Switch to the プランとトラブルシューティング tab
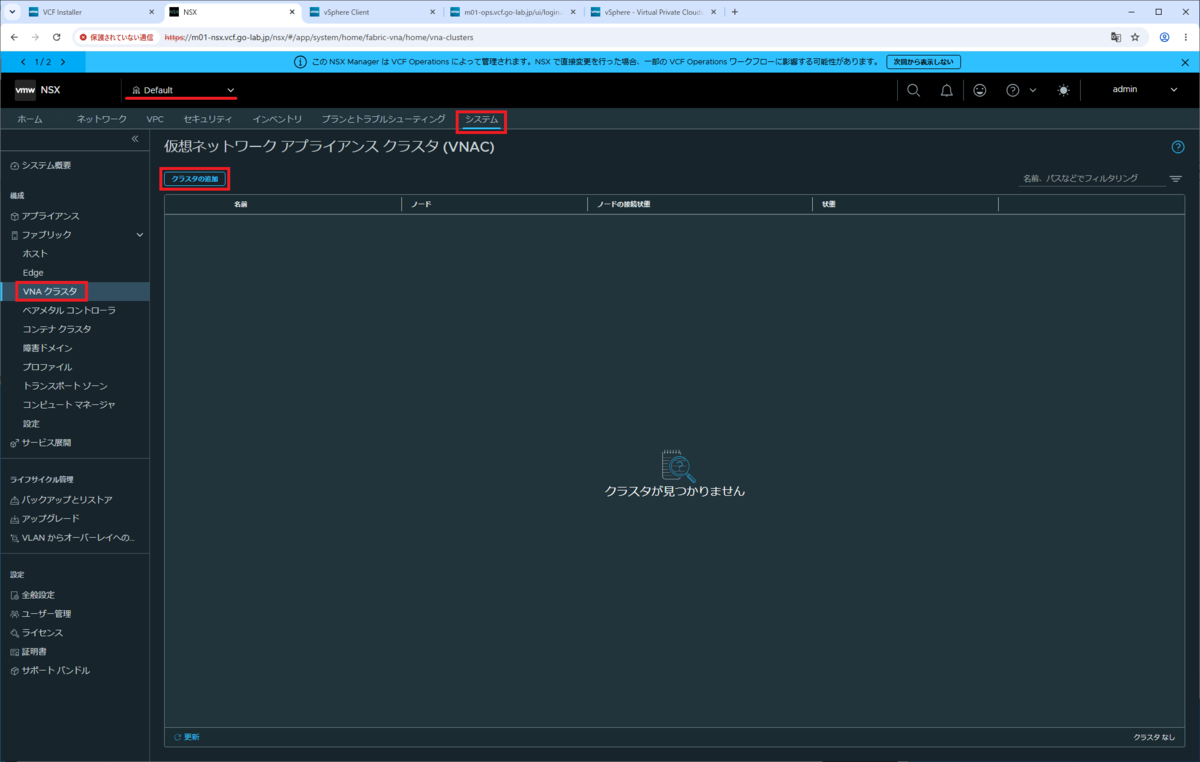The height and width of the screenshot is (762, 1200). point(383,119)
